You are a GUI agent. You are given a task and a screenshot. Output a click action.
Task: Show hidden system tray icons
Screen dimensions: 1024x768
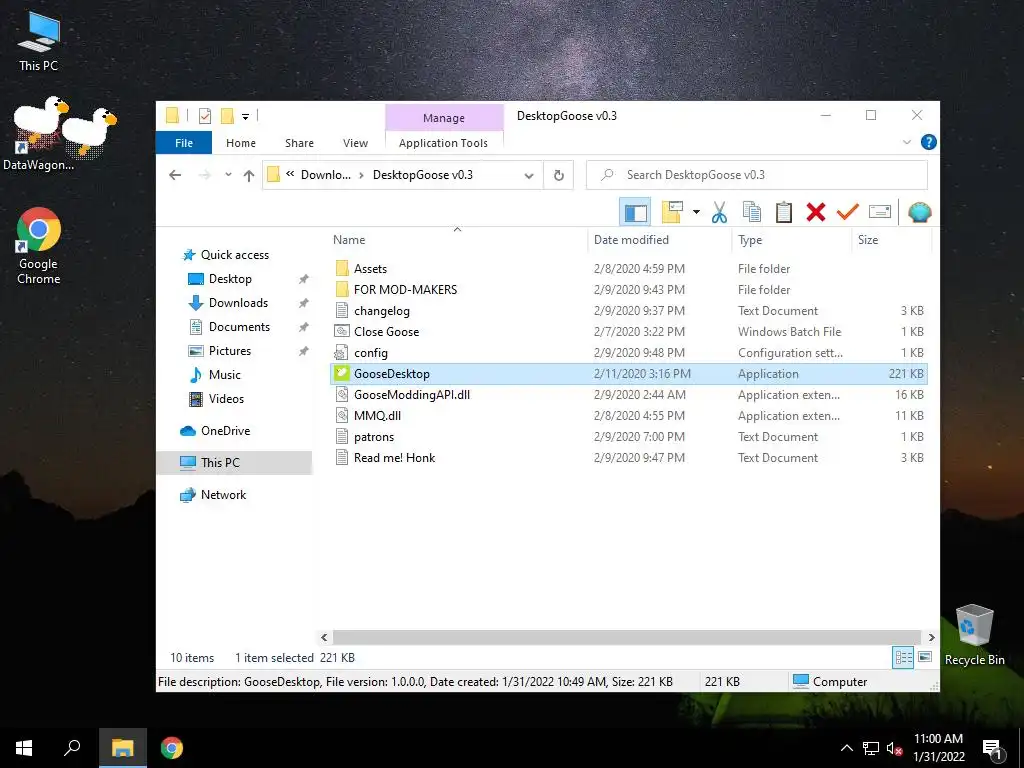click(846, 748)
